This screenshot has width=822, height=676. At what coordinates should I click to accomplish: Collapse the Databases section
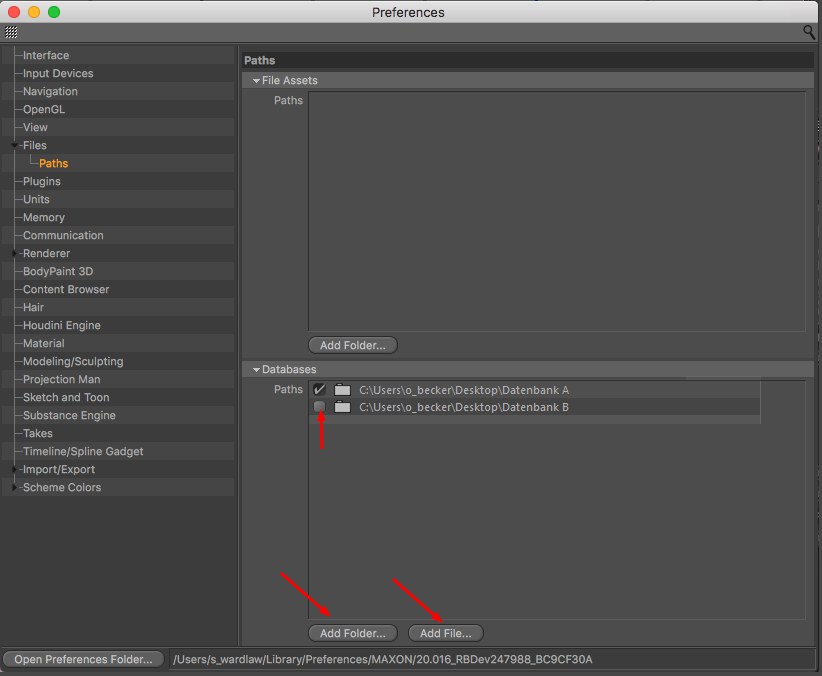coord(256,370)
